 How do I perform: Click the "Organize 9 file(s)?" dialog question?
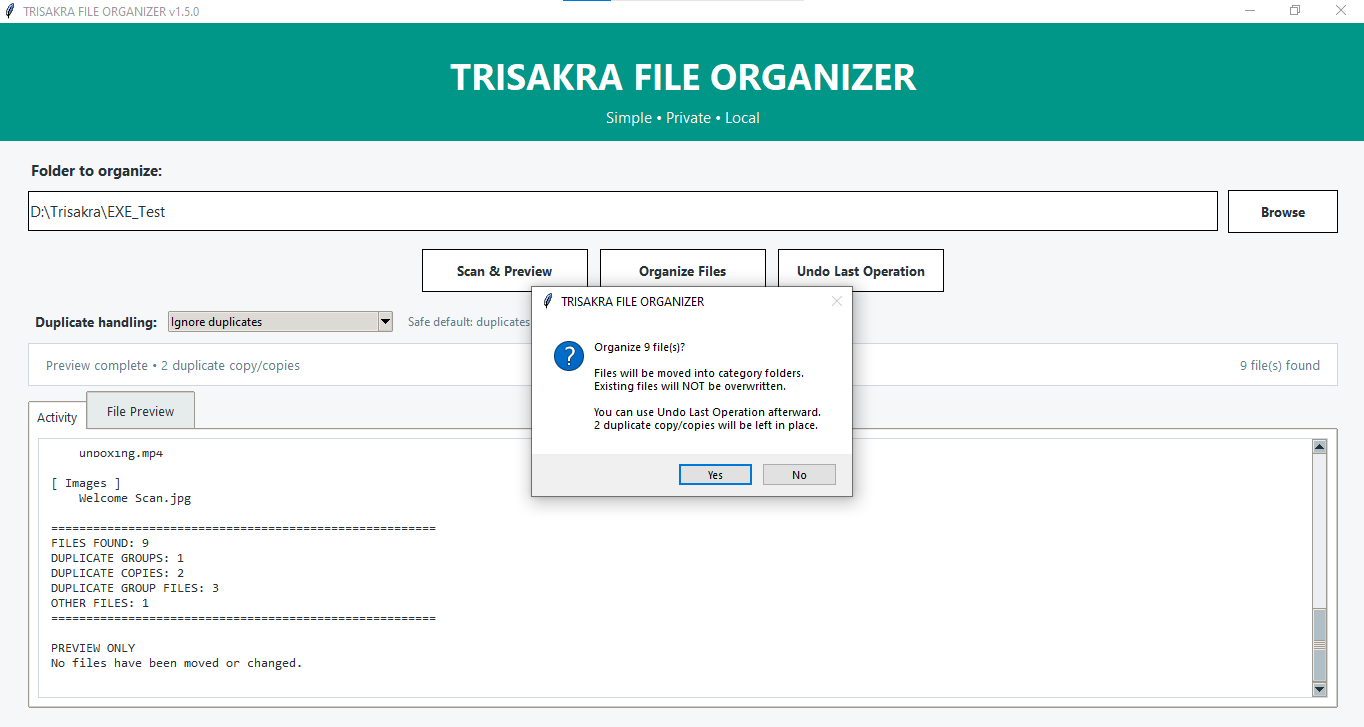click(640, 348)
